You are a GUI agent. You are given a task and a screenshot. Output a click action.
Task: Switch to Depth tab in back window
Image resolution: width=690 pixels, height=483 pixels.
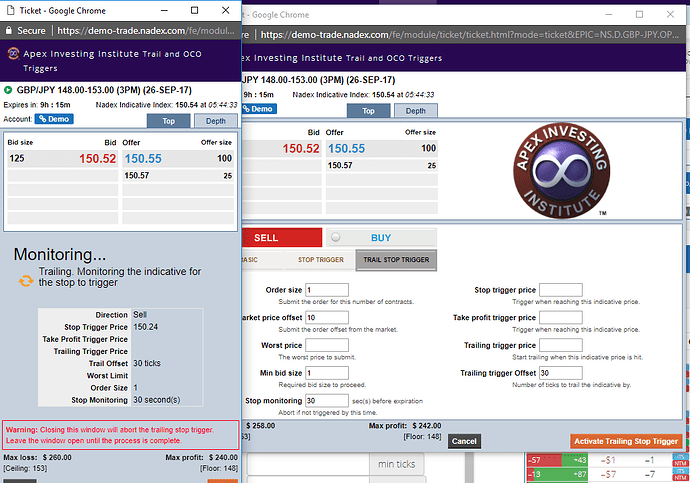click(415, 111)
